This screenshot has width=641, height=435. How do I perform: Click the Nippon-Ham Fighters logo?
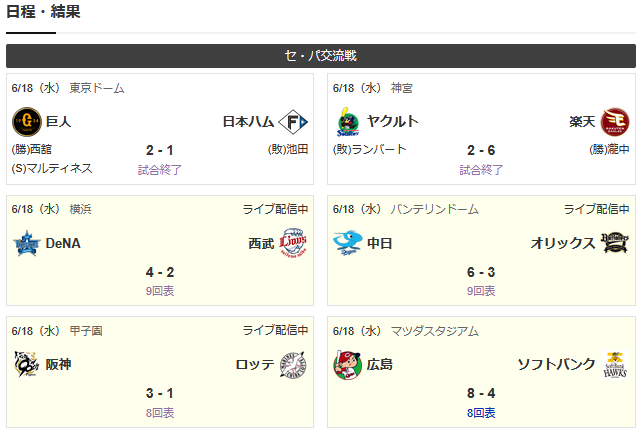point(293,121)
